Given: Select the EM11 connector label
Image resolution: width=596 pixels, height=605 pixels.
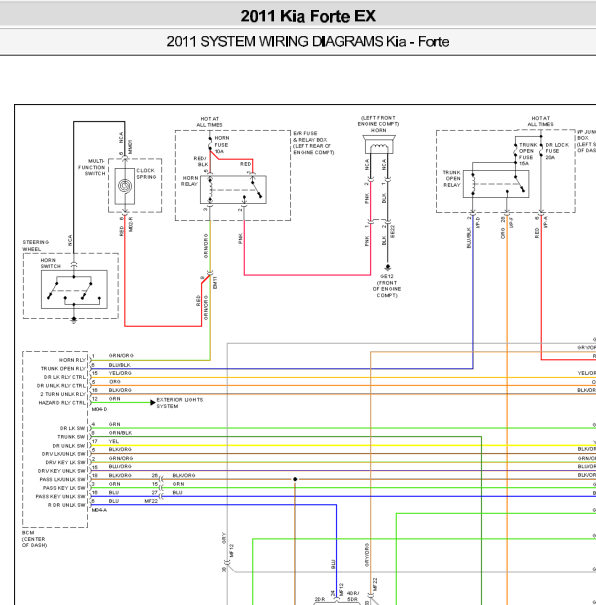Looking at the screenshot, I should coord(215,282).
